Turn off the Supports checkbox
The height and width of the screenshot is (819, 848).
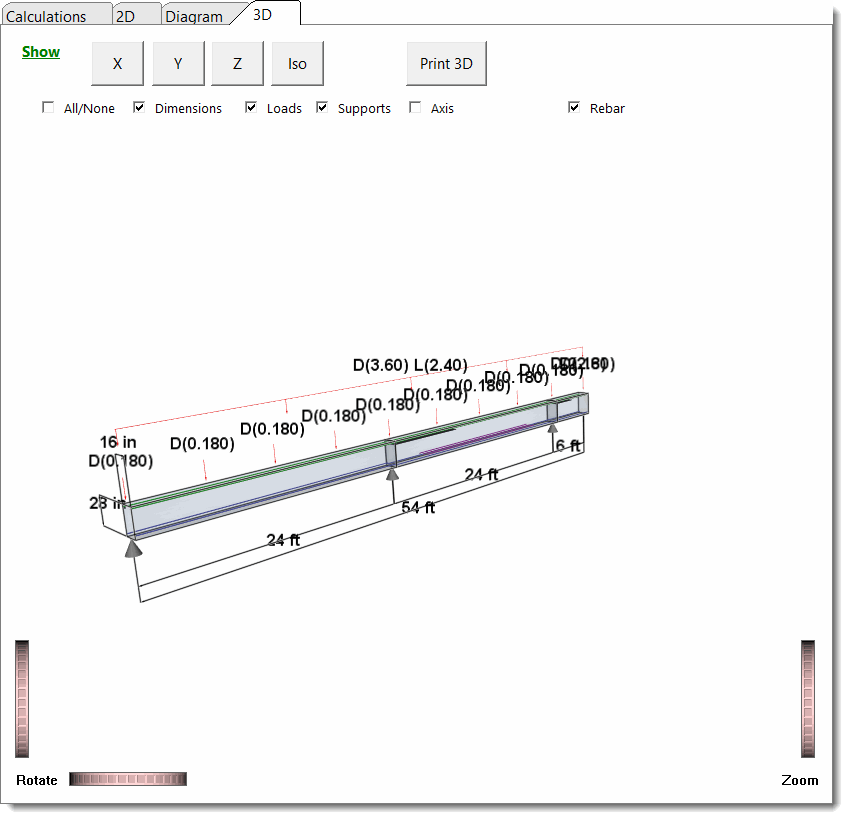point(321,106)
